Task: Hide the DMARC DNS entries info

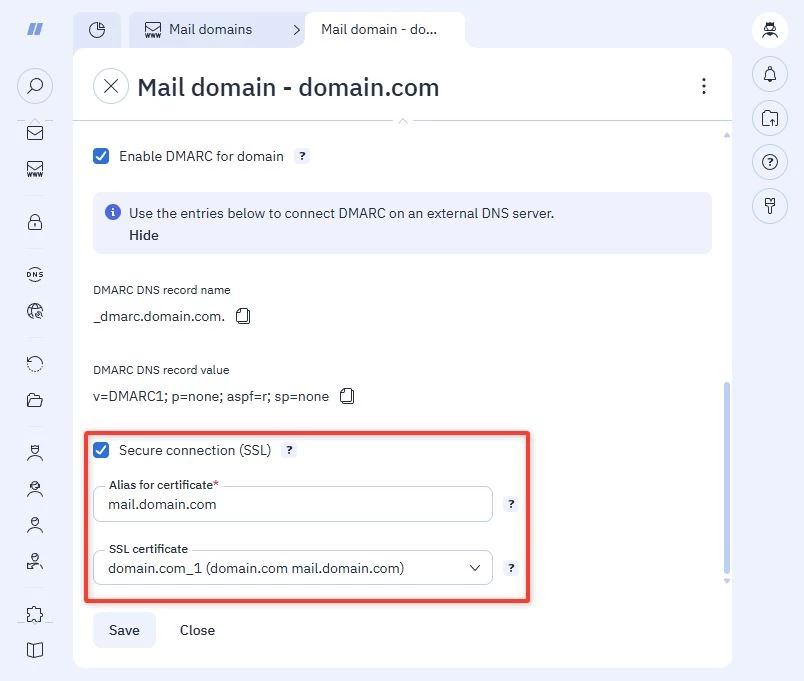Action: (144, 235)
